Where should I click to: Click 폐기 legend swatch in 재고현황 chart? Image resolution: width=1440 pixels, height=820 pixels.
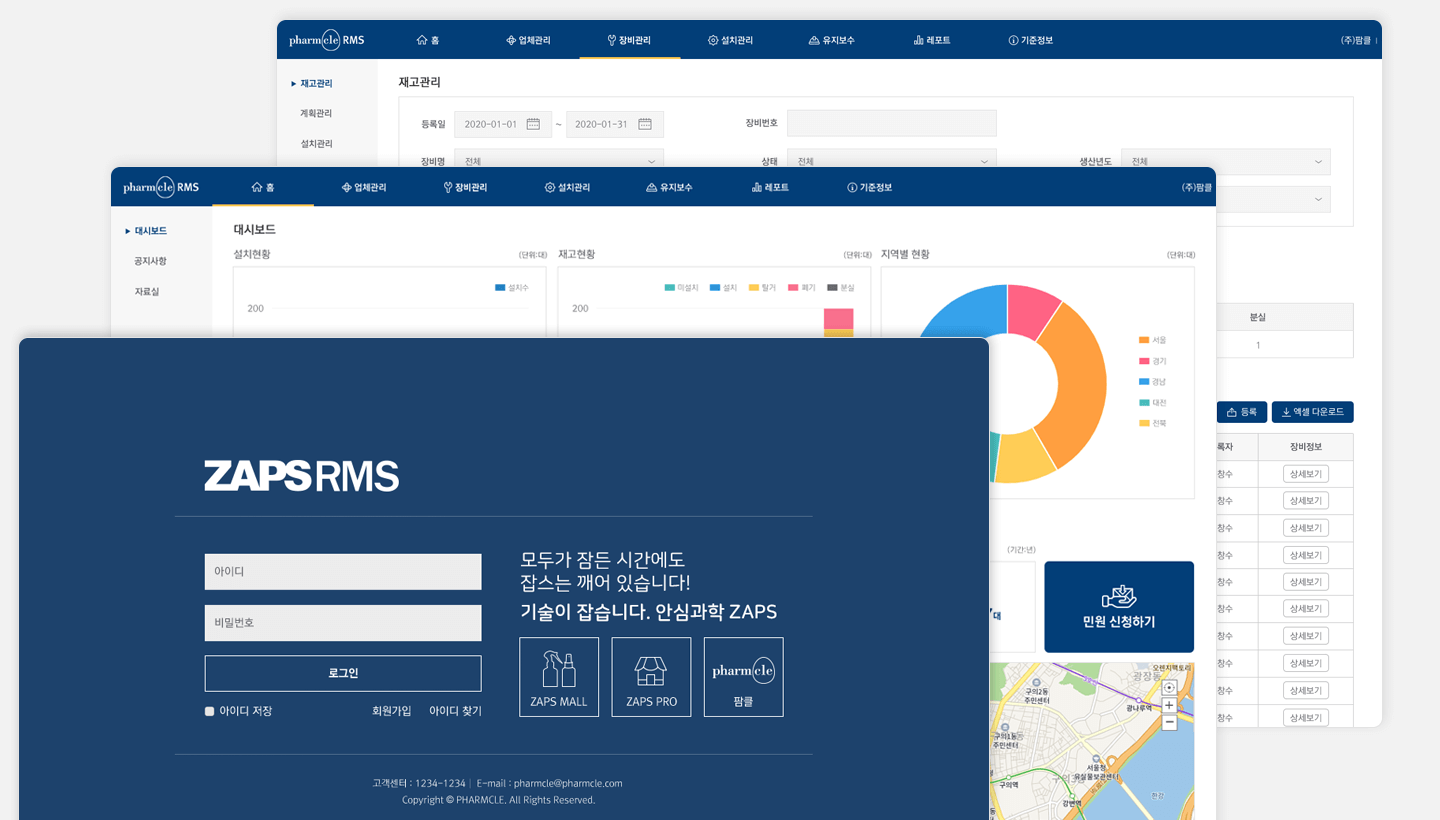point(793,288)
